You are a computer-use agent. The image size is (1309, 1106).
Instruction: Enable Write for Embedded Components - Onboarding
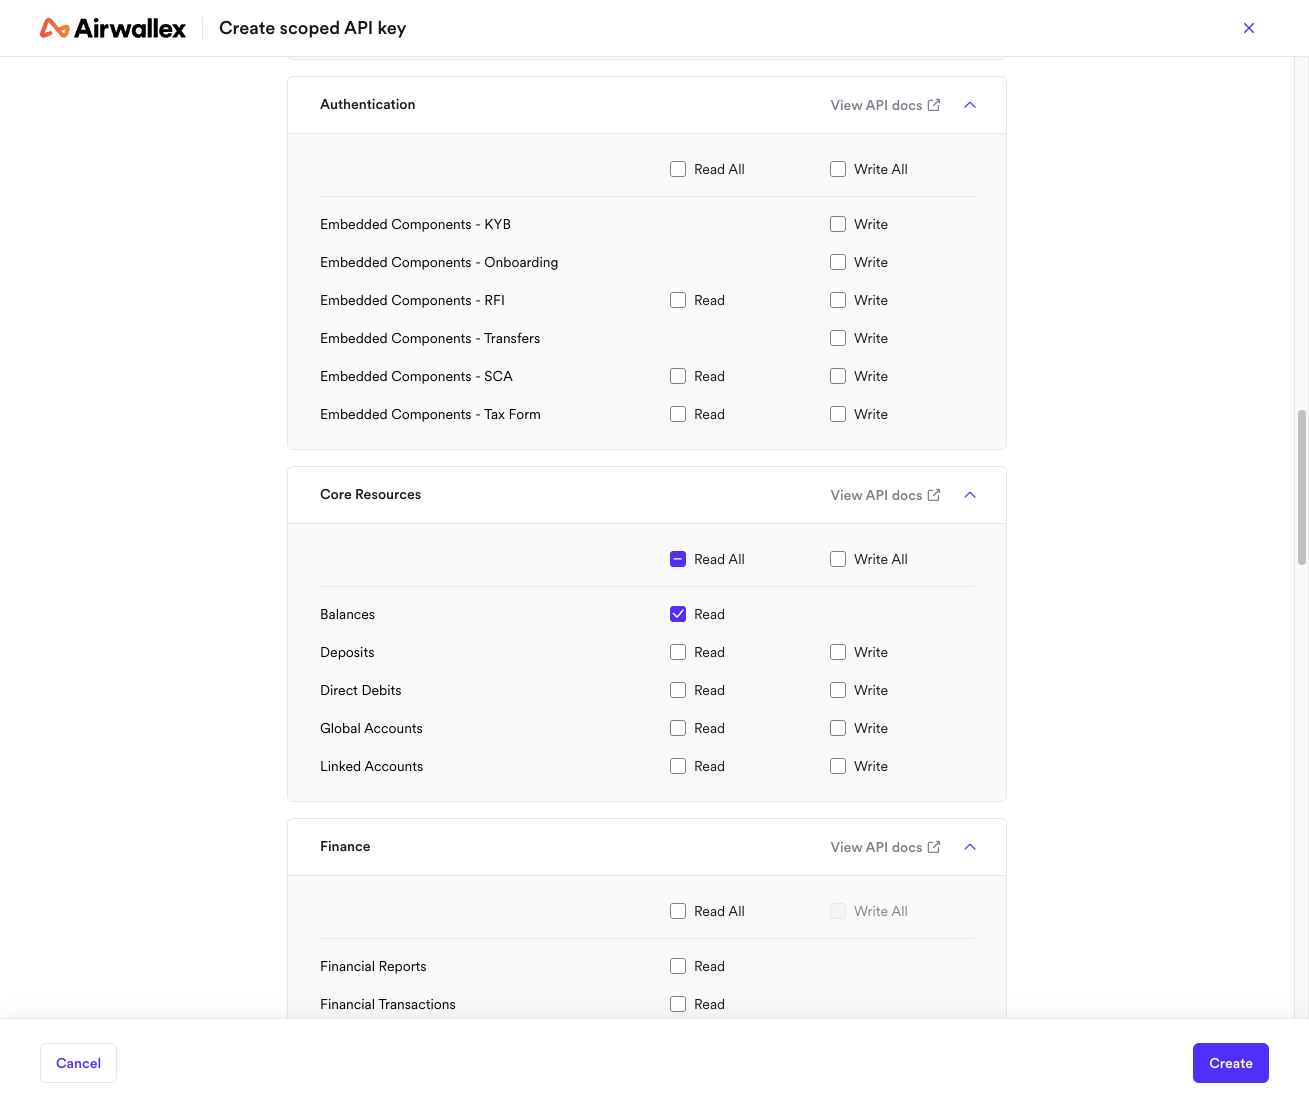tap(838, 262)
